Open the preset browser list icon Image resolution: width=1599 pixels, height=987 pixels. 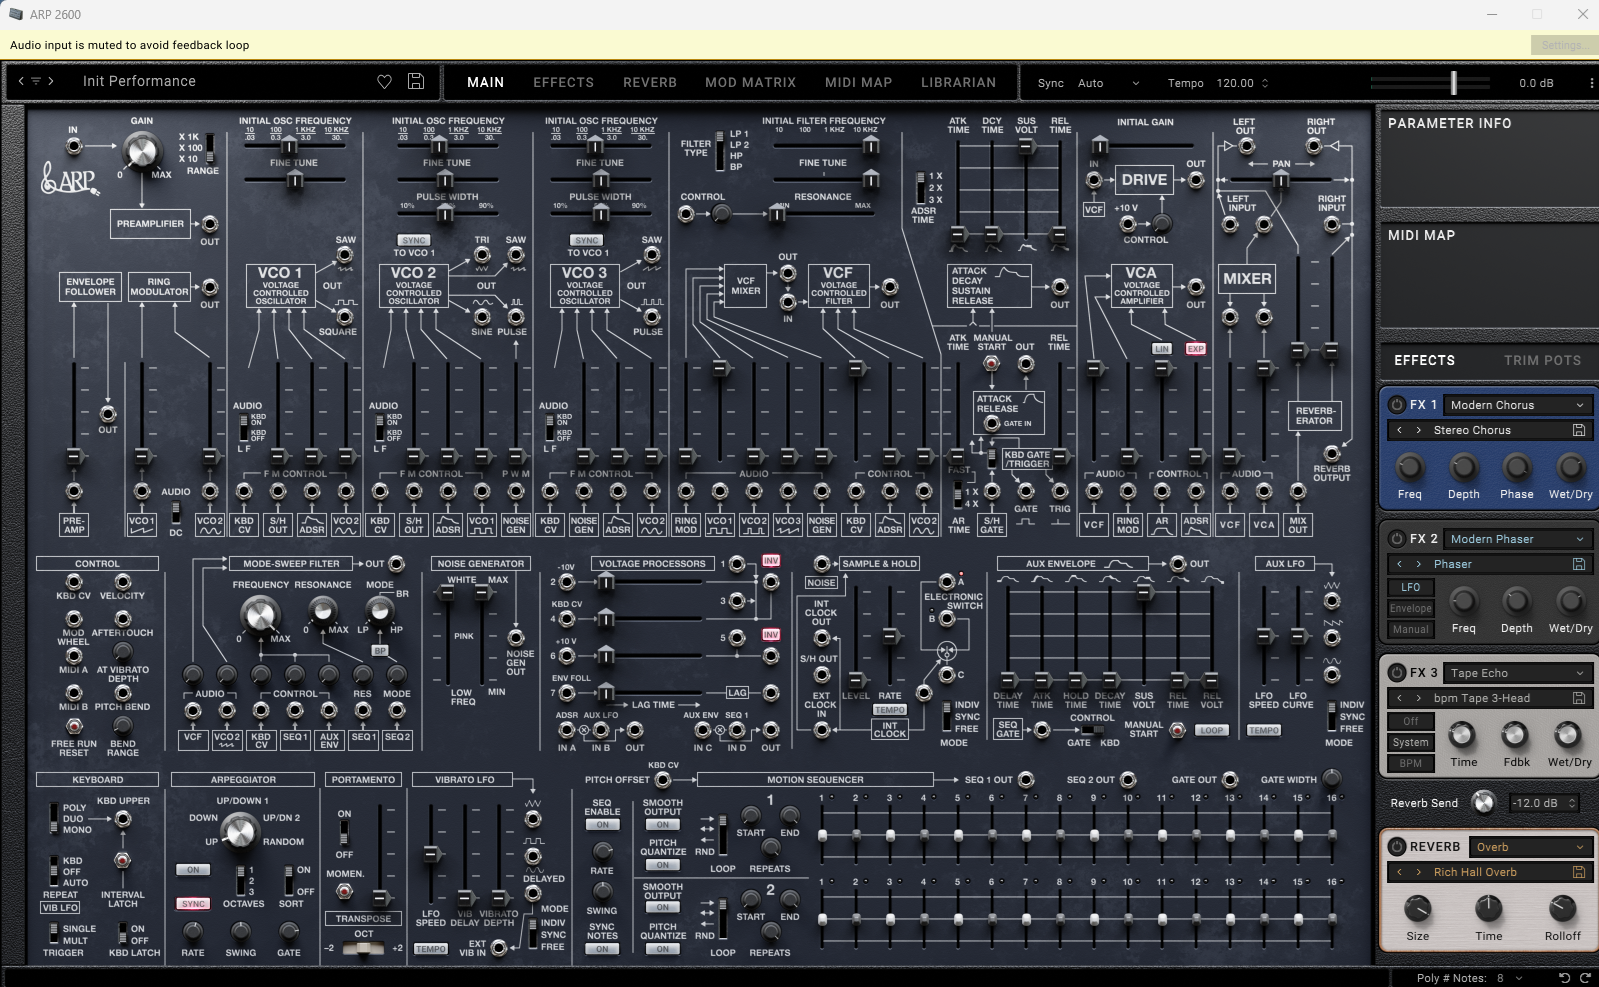(x=36, y=81)
